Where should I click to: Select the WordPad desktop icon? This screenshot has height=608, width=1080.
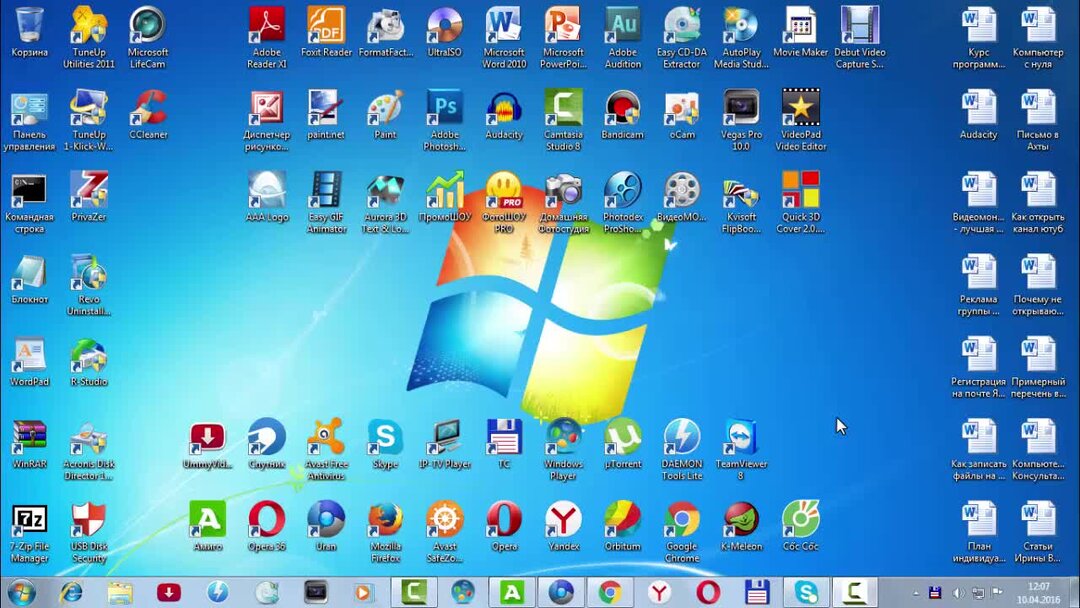(x=30, y=361)
